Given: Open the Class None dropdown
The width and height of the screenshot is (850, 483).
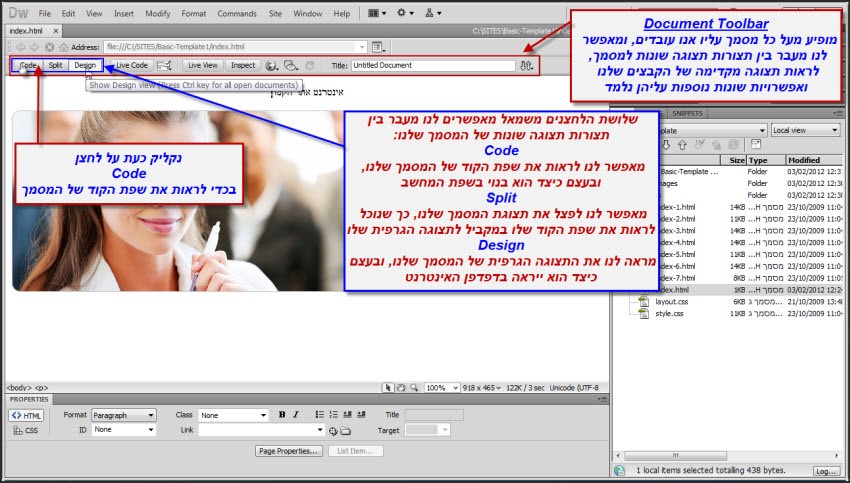Looking at the screenshot, I should [x=233, y=415].
